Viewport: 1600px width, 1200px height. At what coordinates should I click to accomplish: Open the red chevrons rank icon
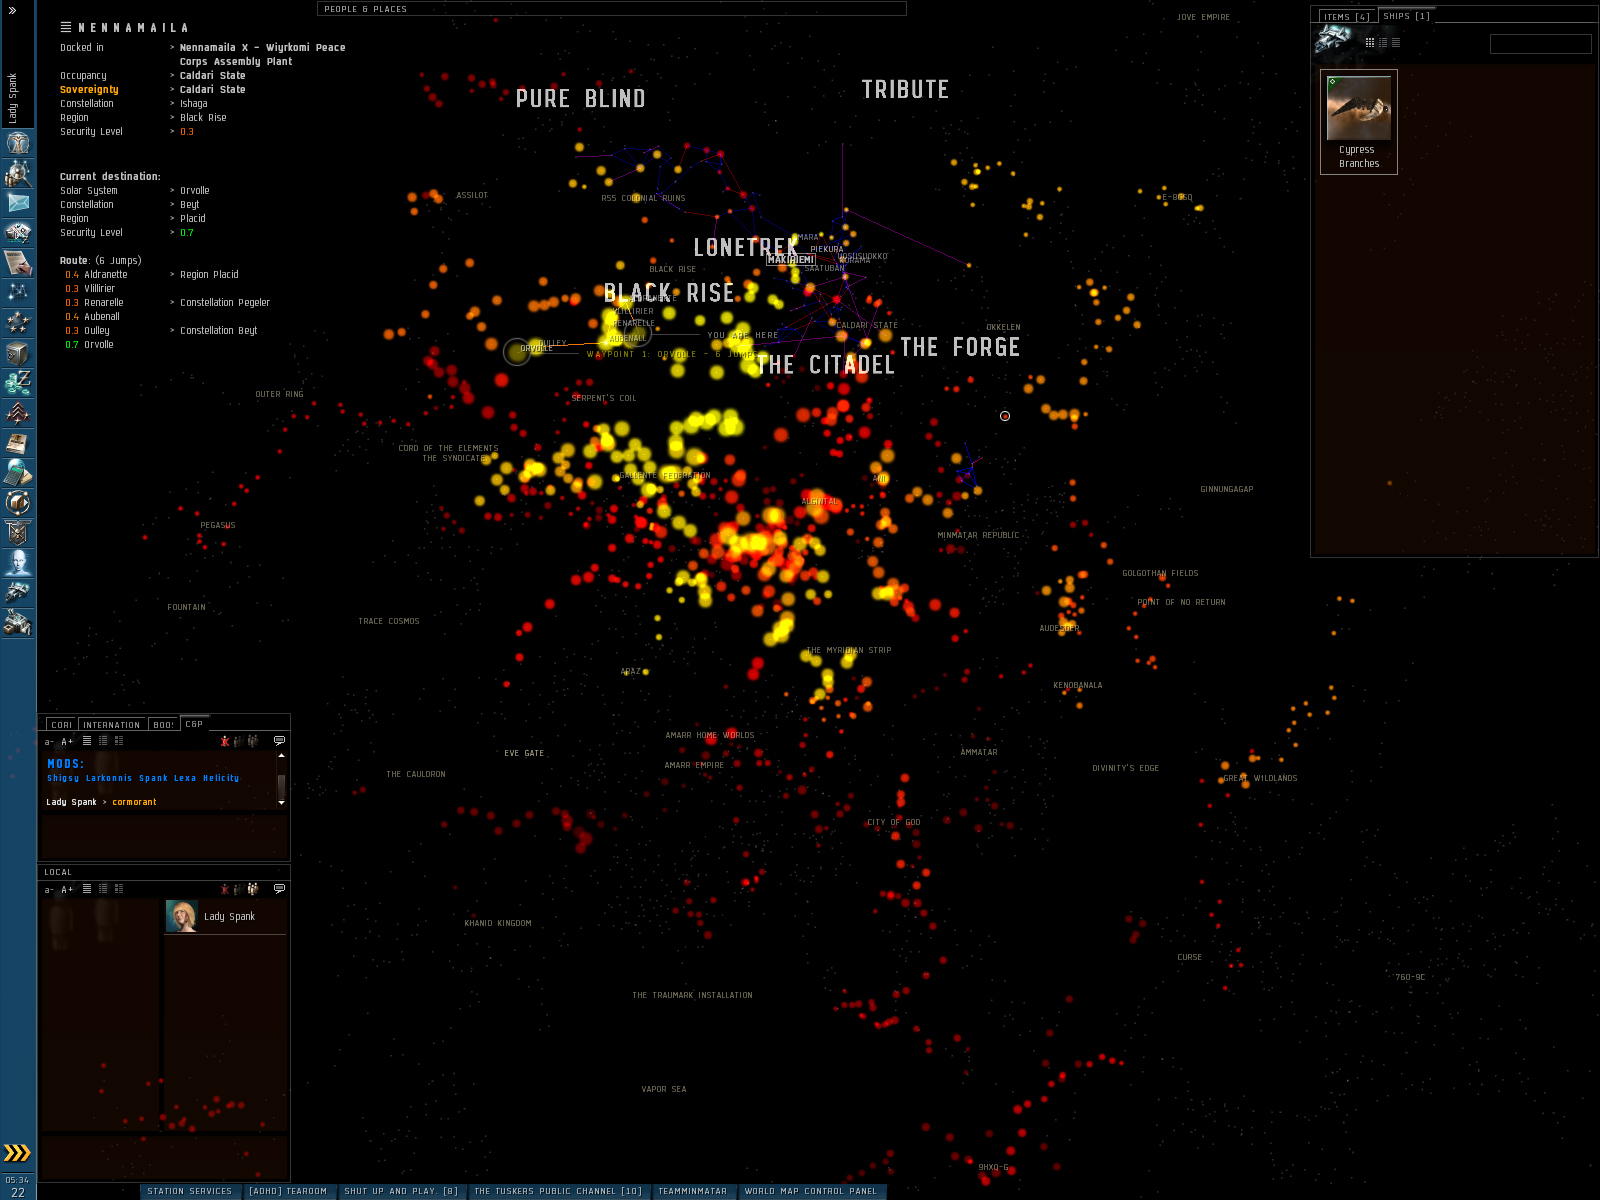pyautogui.click(x=18, y=413)
